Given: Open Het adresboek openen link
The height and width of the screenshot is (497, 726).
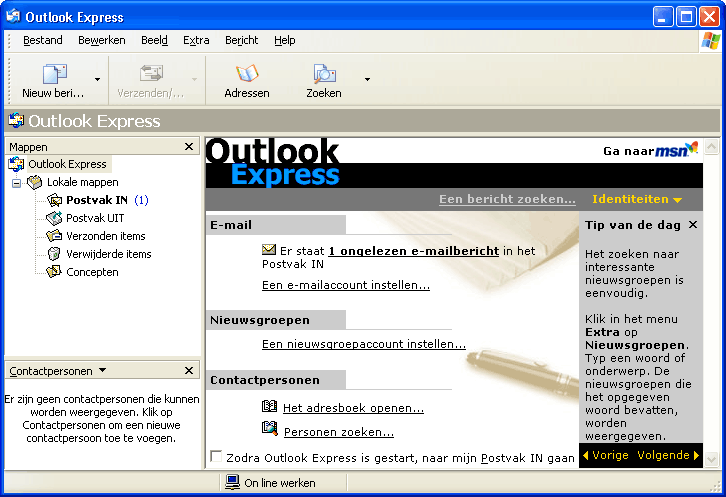Looking at the screenshot, I should coord(353,409).
